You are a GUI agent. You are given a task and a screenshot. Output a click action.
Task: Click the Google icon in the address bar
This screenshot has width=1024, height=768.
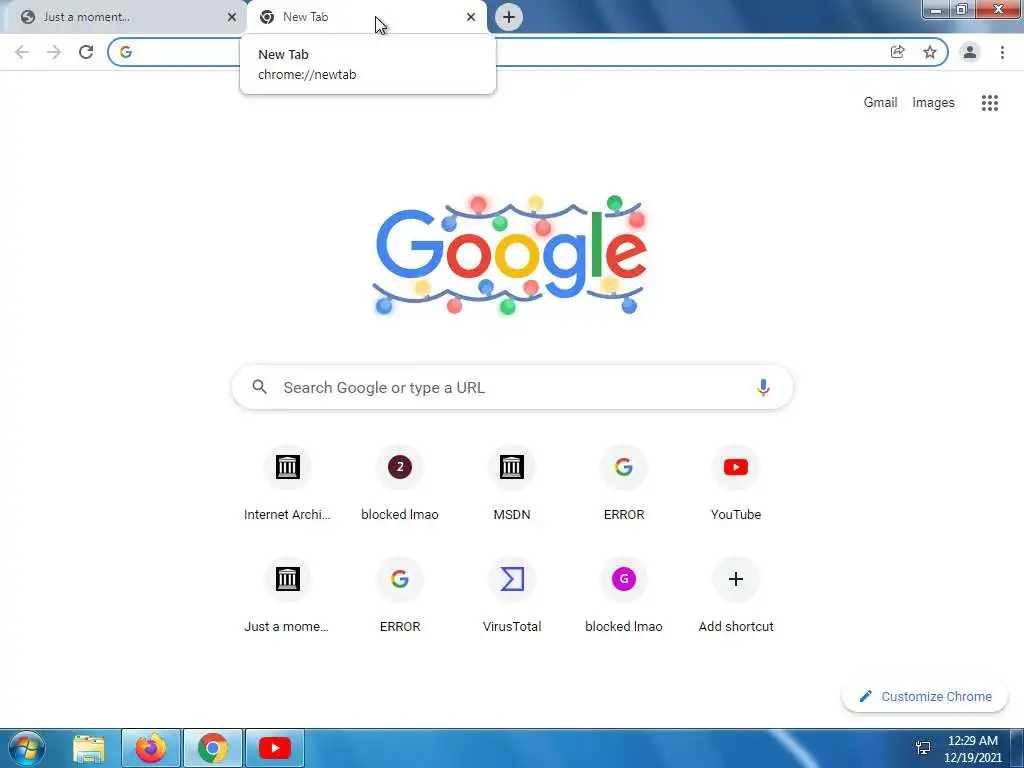click(x=126, y=52)
